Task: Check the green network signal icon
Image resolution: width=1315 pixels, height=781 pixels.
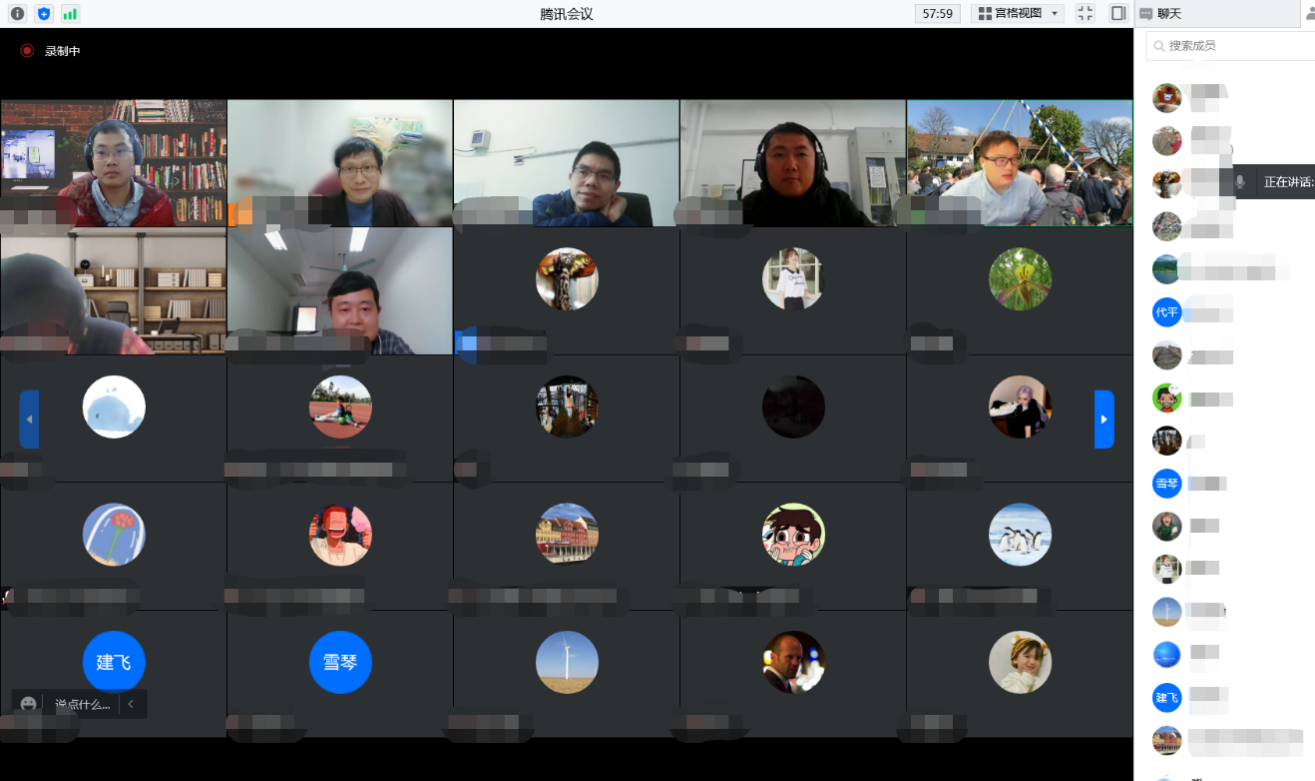Action: (x=70, y=14)
